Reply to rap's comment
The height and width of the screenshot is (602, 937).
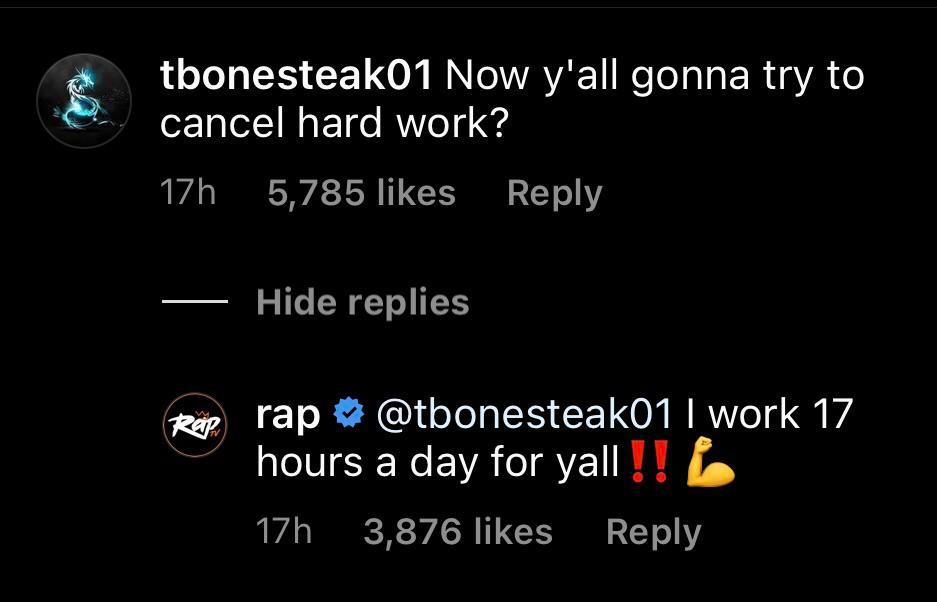click(x=655, y=531)
